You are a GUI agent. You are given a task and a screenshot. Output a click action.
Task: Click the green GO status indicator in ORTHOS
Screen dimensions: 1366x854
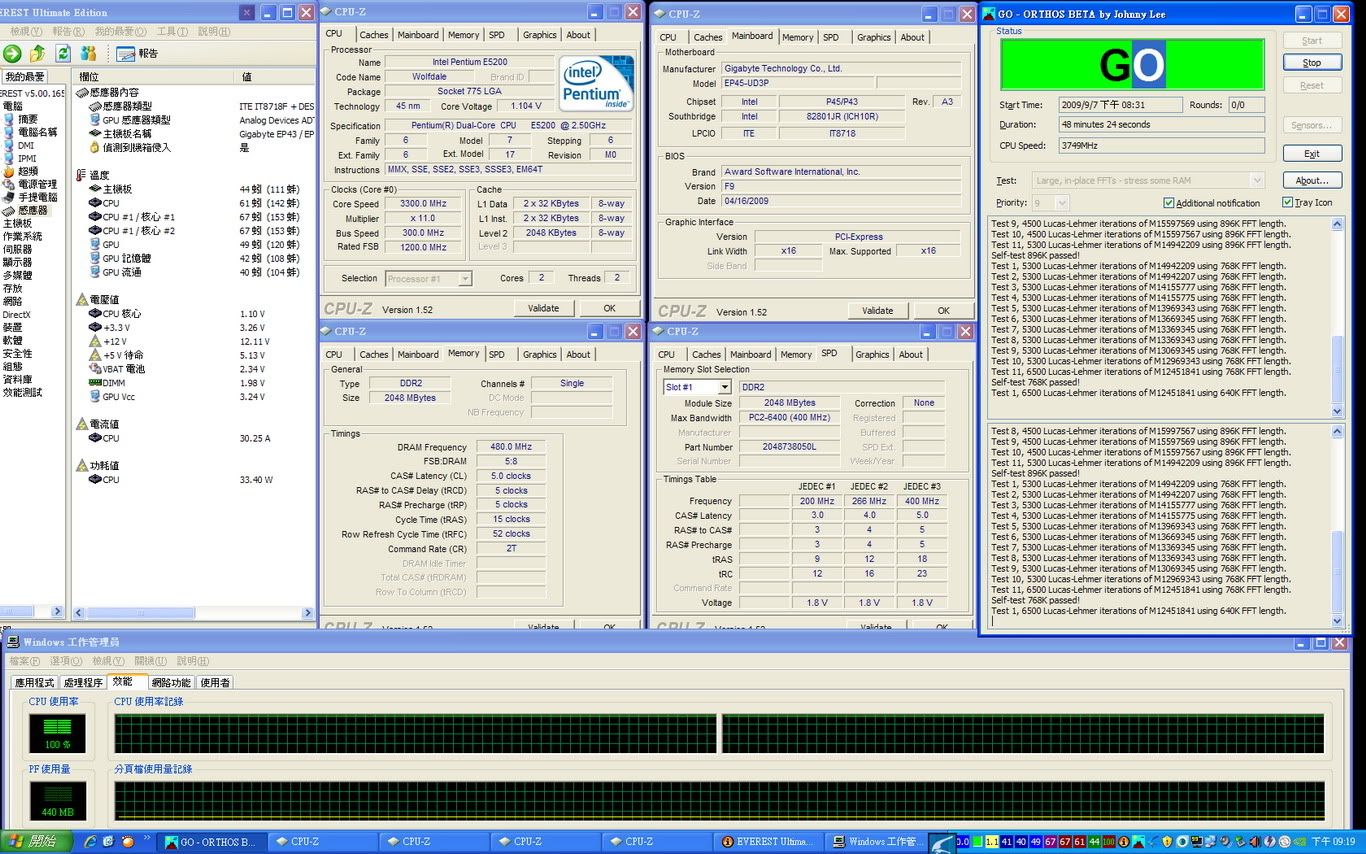(x=1132, y=65)
